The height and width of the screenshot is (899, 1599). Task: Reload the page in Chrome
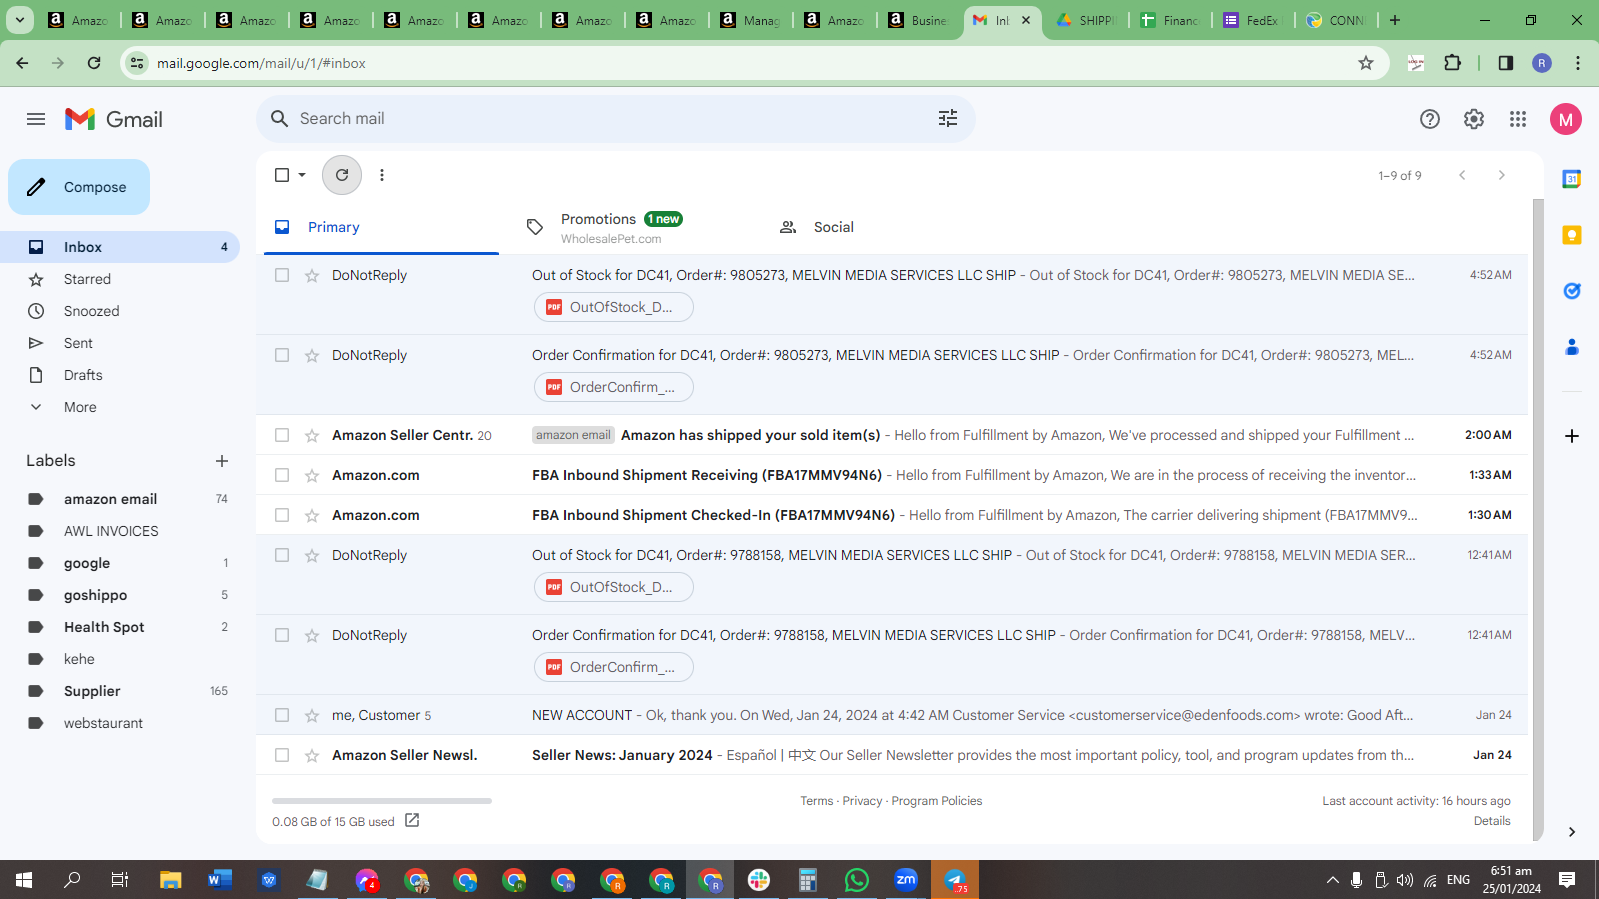click(x=94, y=63)
